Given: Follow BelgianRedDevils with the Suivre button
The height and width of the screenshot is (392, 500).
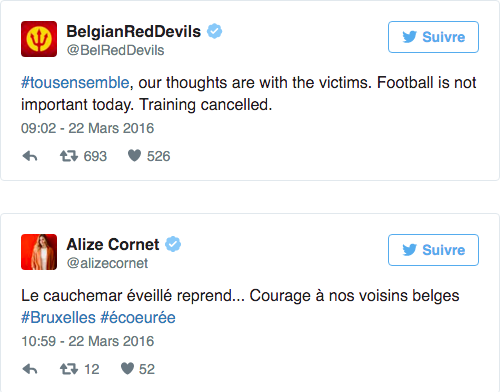Looking at the screenshot, I should [x=433, y=37].
